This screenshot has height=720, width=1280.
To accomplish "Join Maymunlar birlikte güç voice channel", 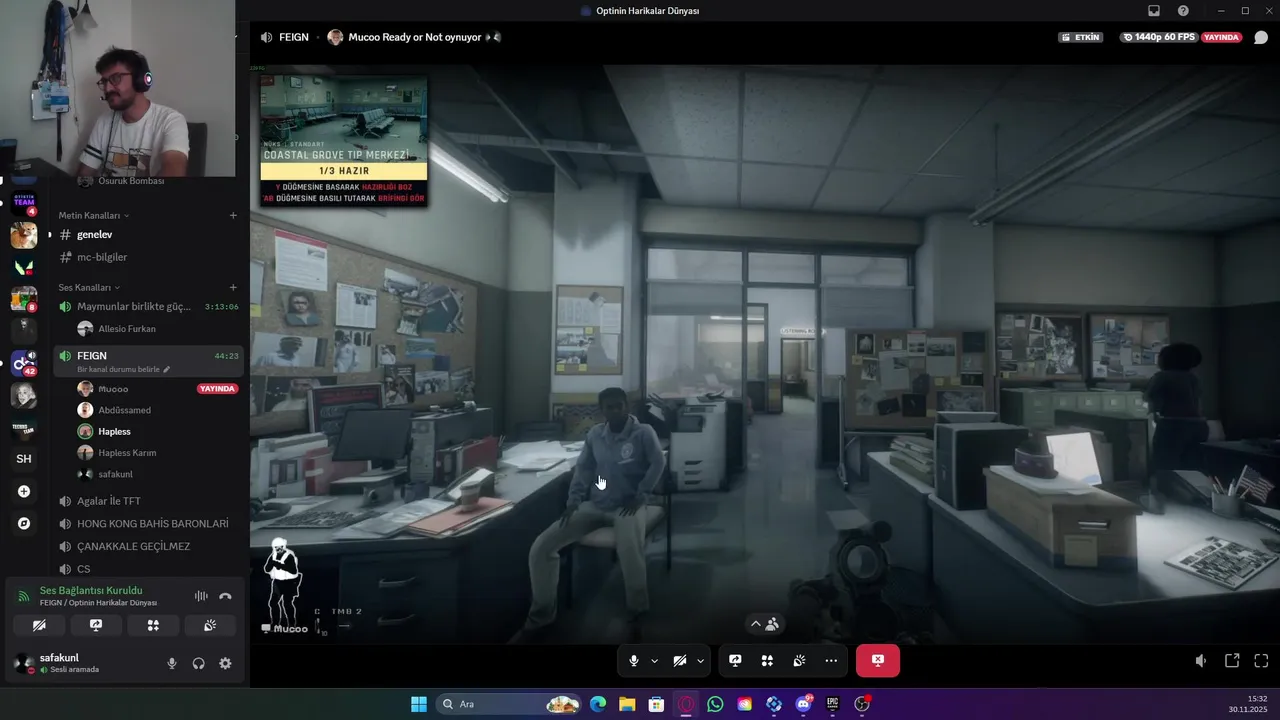I will coord(147,306).
